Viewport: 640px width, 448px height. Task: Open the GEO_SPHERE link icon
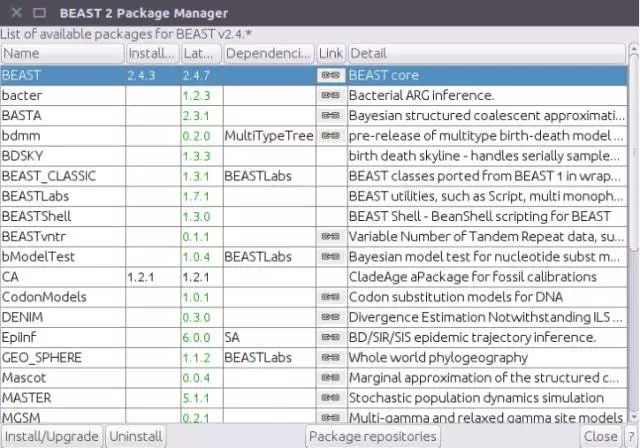[330, 358]
